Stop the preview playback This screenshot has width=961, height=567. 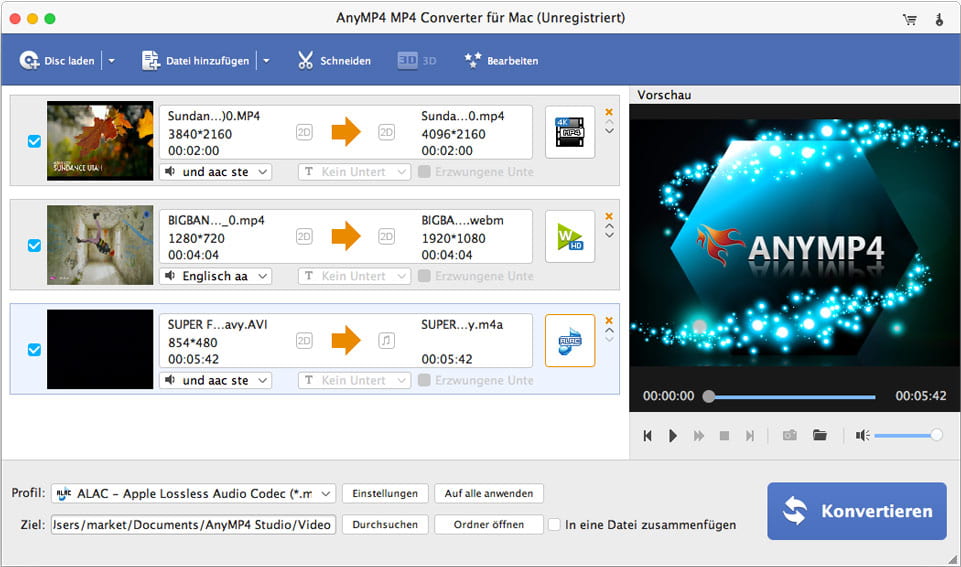724,435
